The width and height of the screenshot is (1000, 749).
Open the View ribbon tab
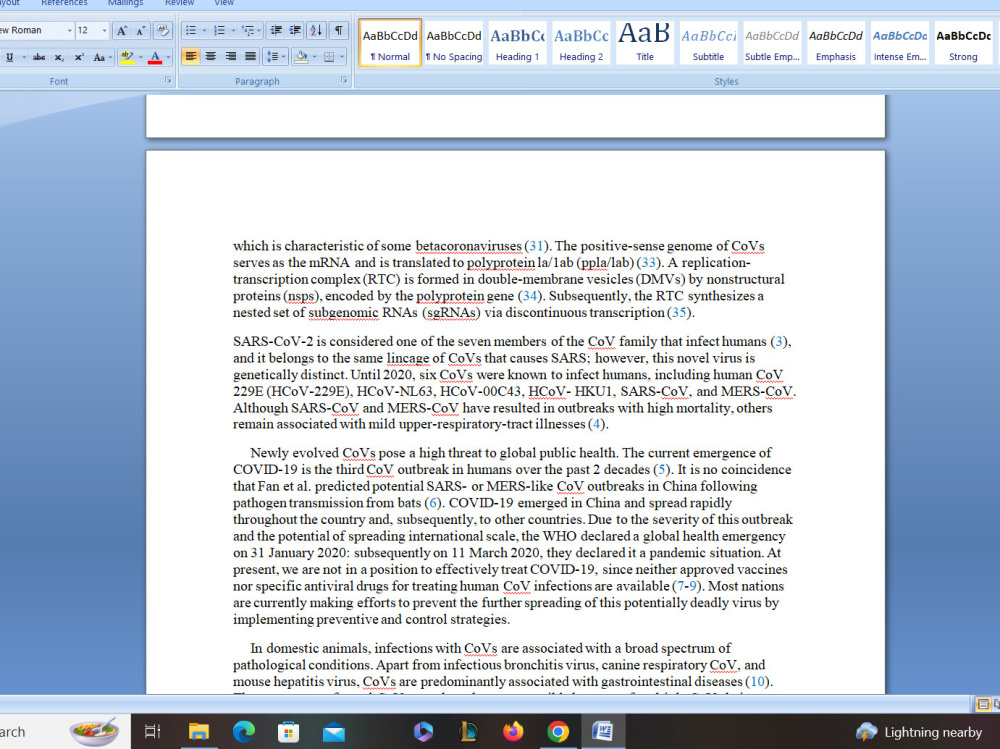224,3
